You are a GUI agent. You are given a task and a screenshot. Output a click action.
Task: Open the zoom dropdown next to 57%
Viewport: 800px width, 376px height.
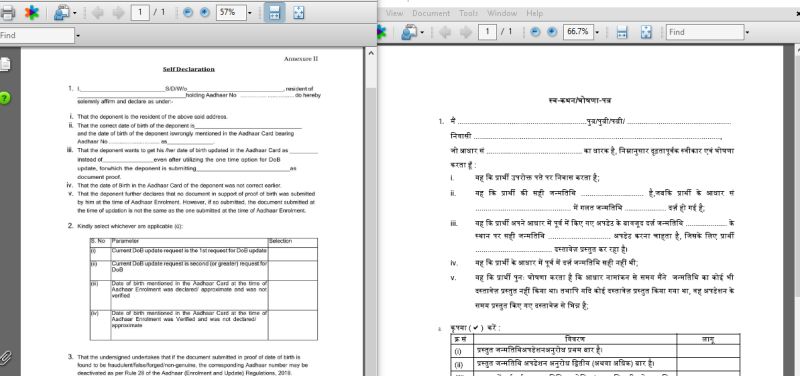point(249,13)
